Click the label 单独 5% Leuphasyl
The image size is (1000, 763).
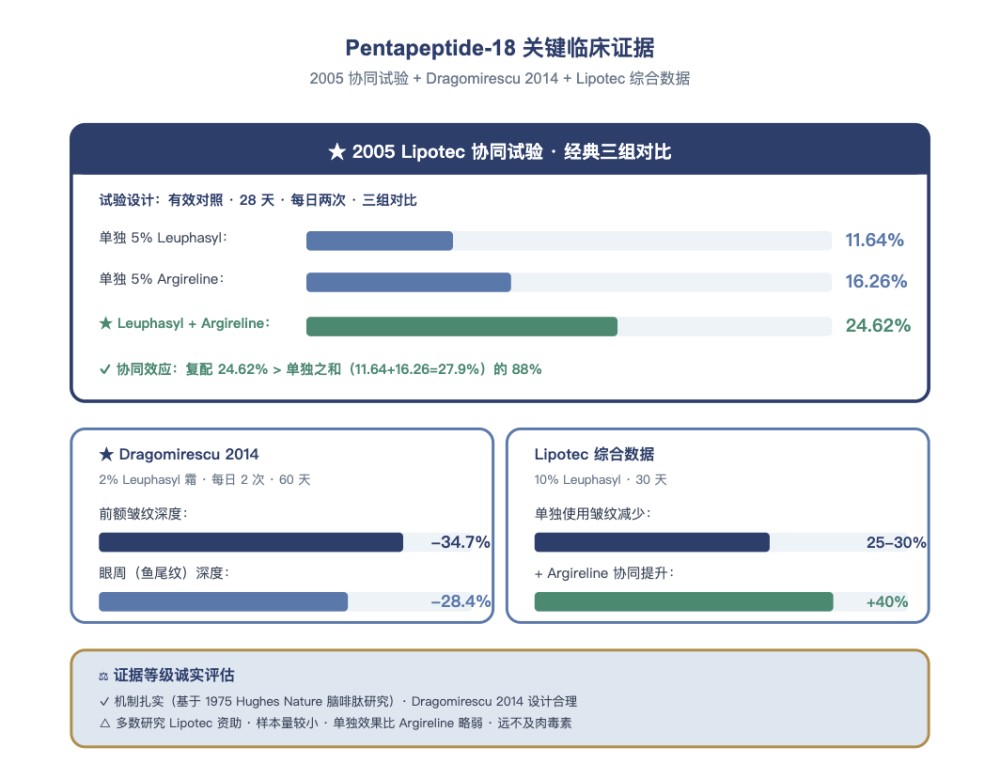163,238
